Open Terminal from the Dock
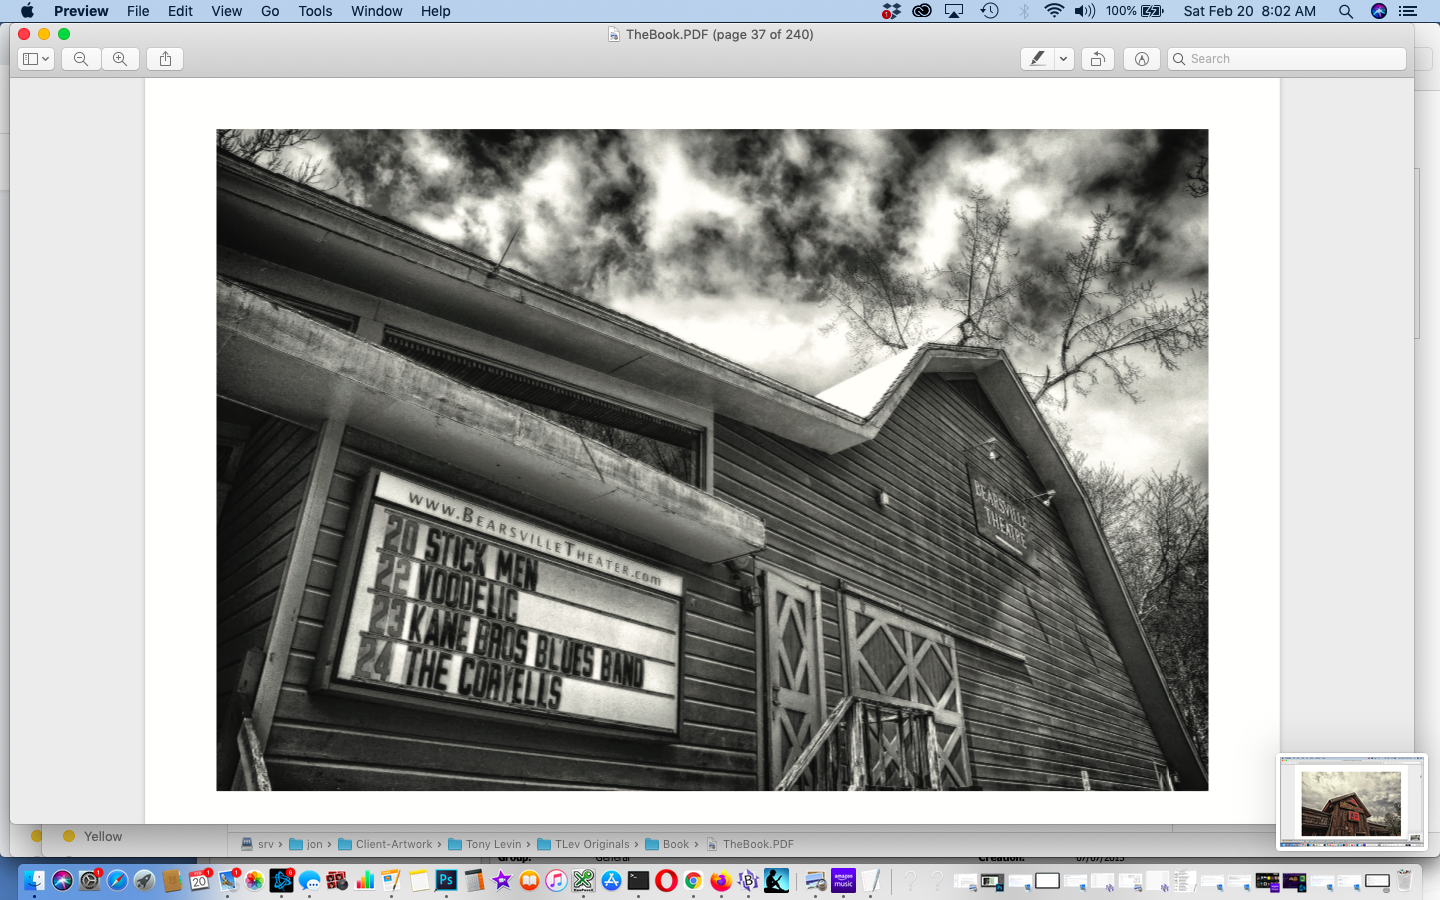 [x=638, y=880]
